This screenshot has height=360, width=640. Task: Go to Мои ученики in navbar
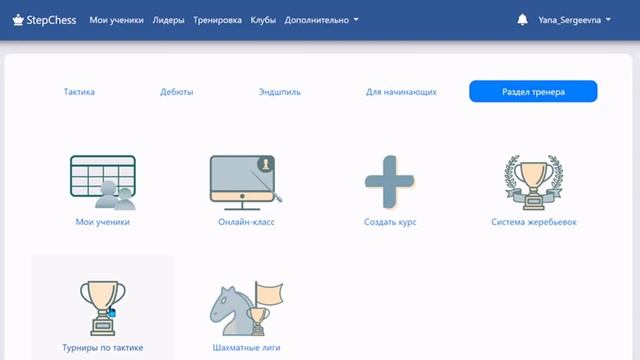pyautogui.click(x=116, y=20)
